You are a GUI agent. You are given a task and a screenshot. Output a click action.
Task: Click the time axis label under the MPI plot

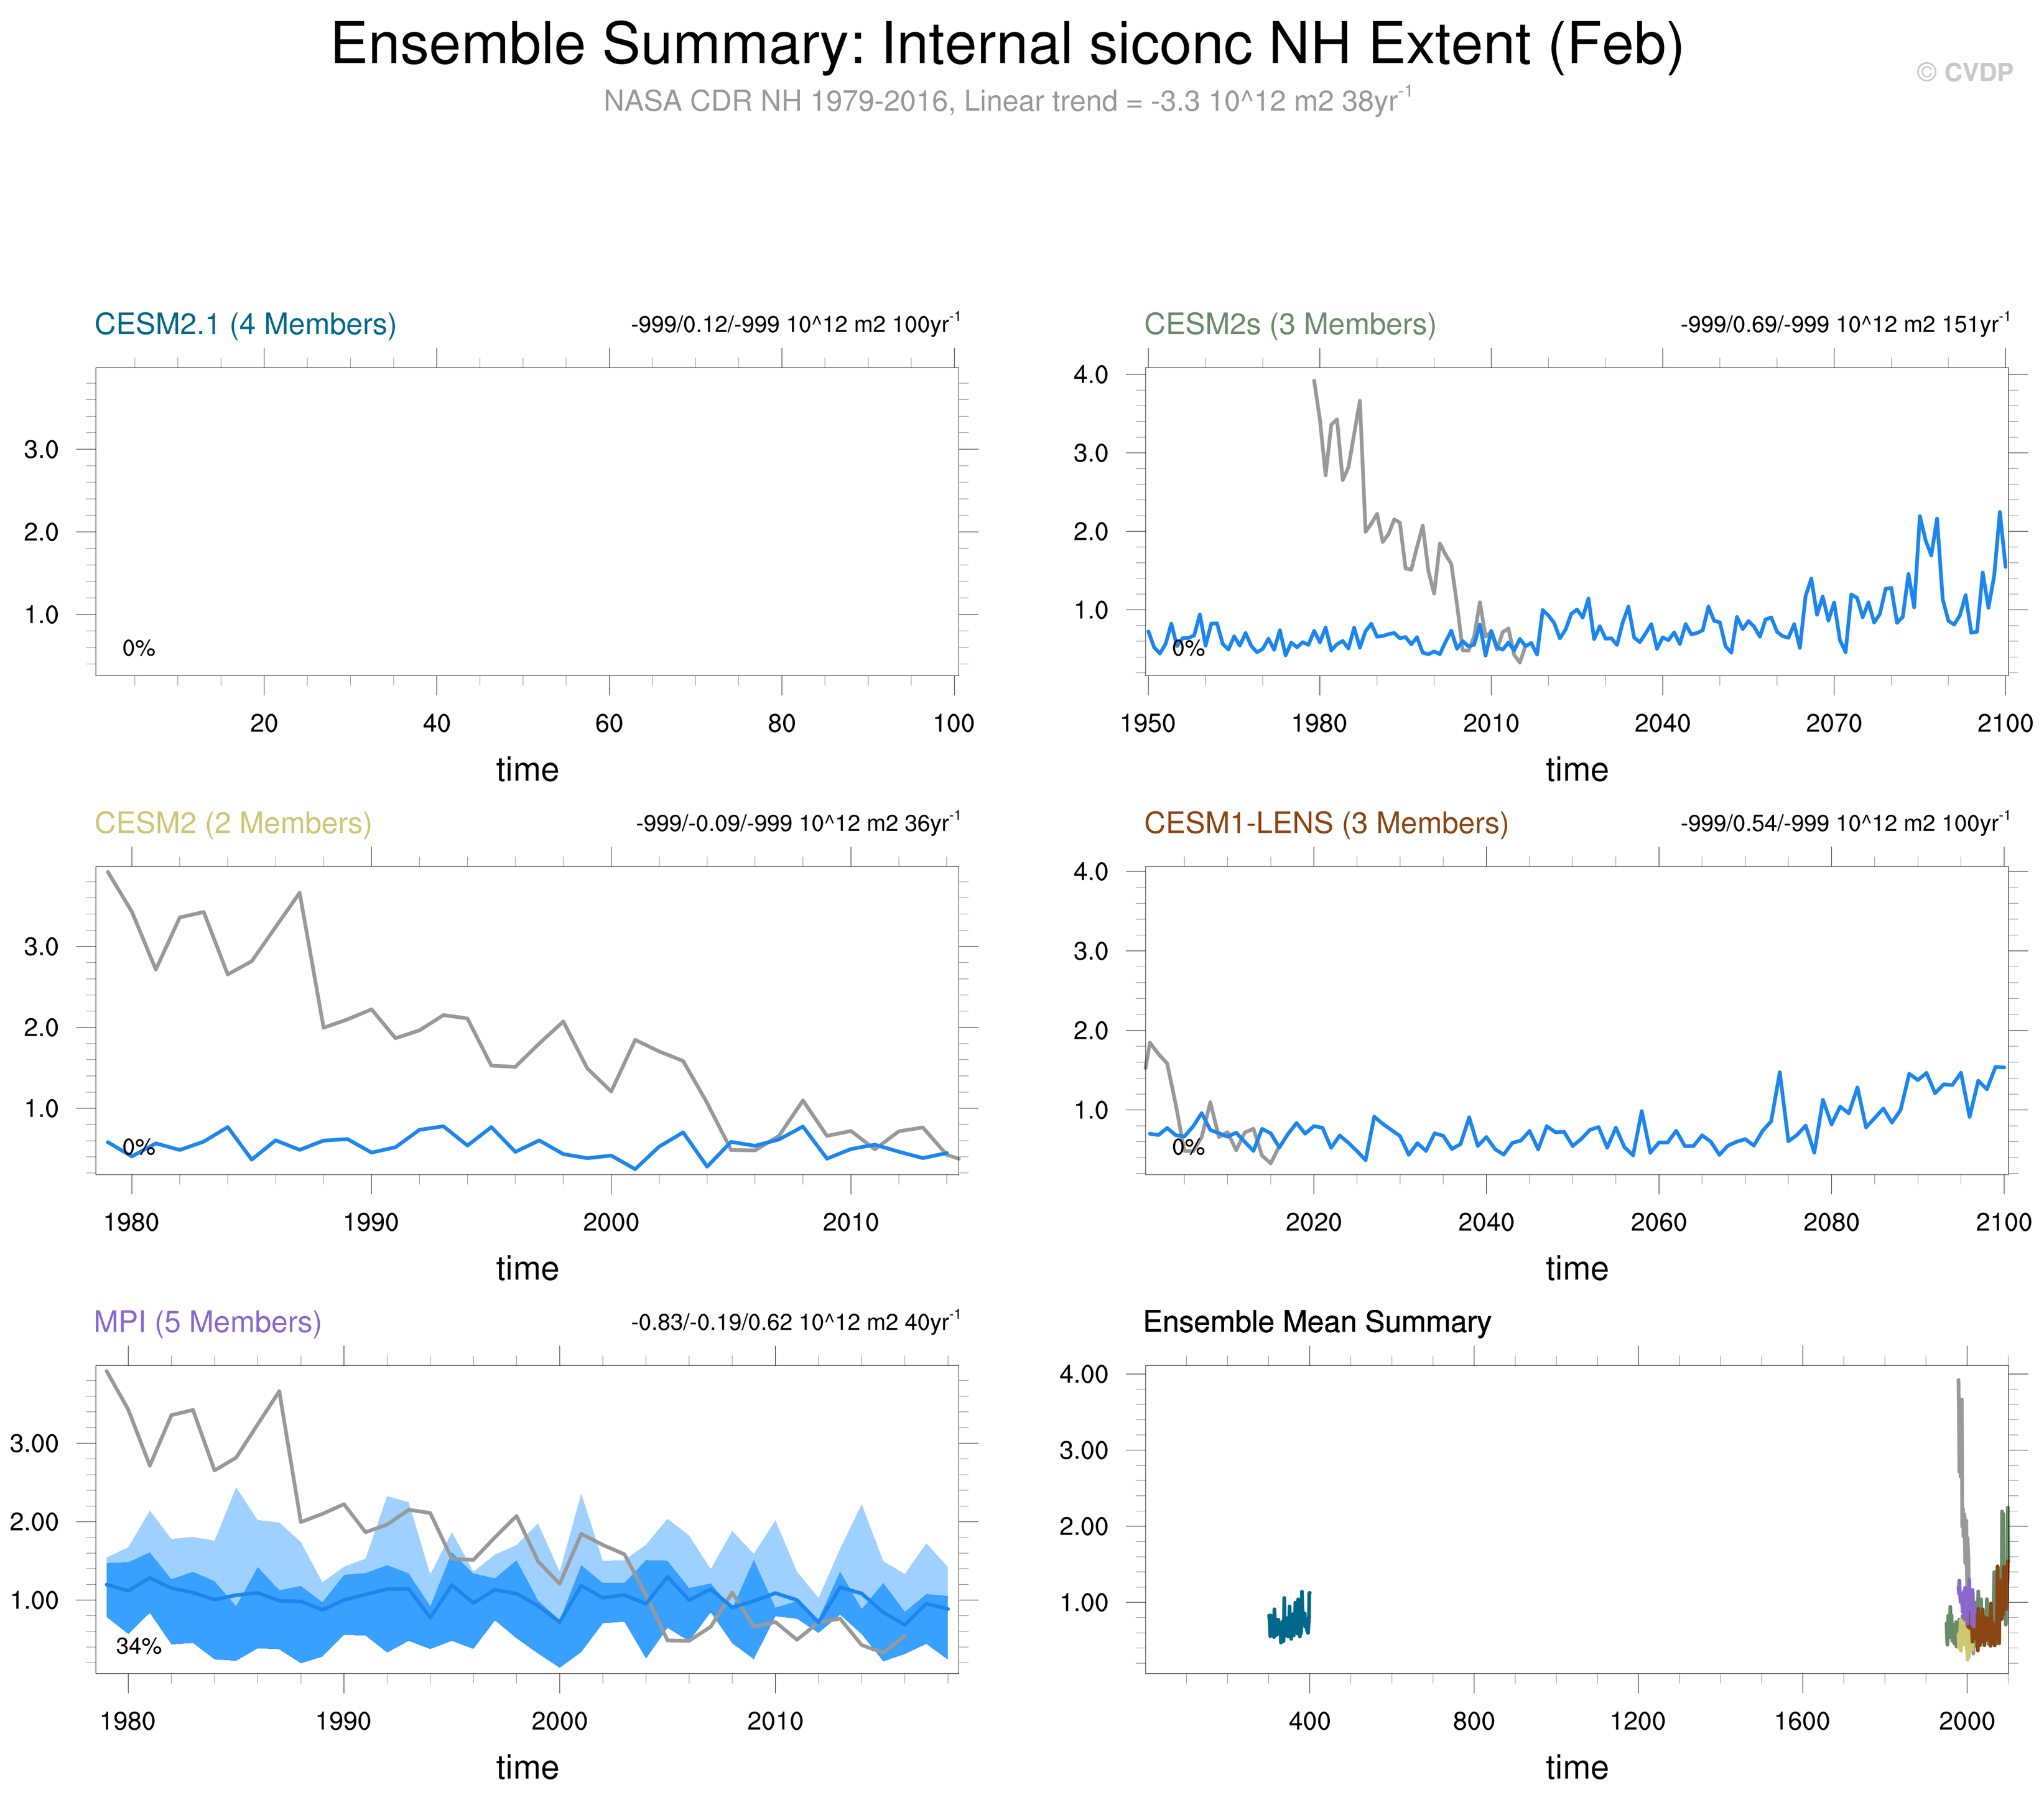click(527, 1767)
